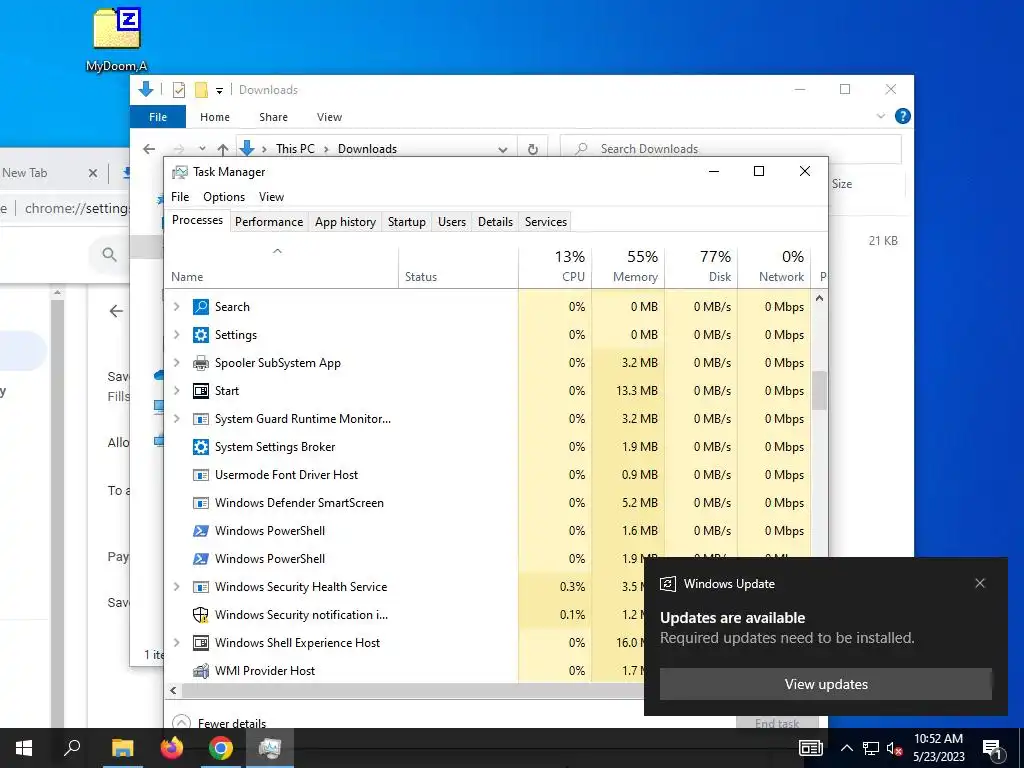Expand the Settings process group

176,334
